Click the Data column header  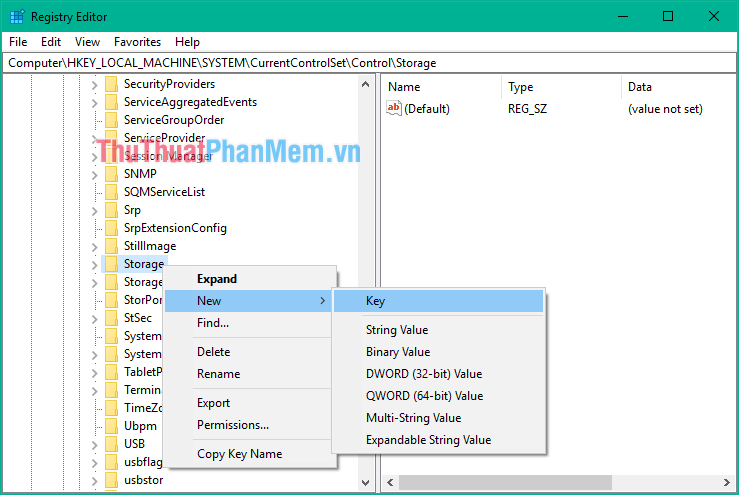679,87
